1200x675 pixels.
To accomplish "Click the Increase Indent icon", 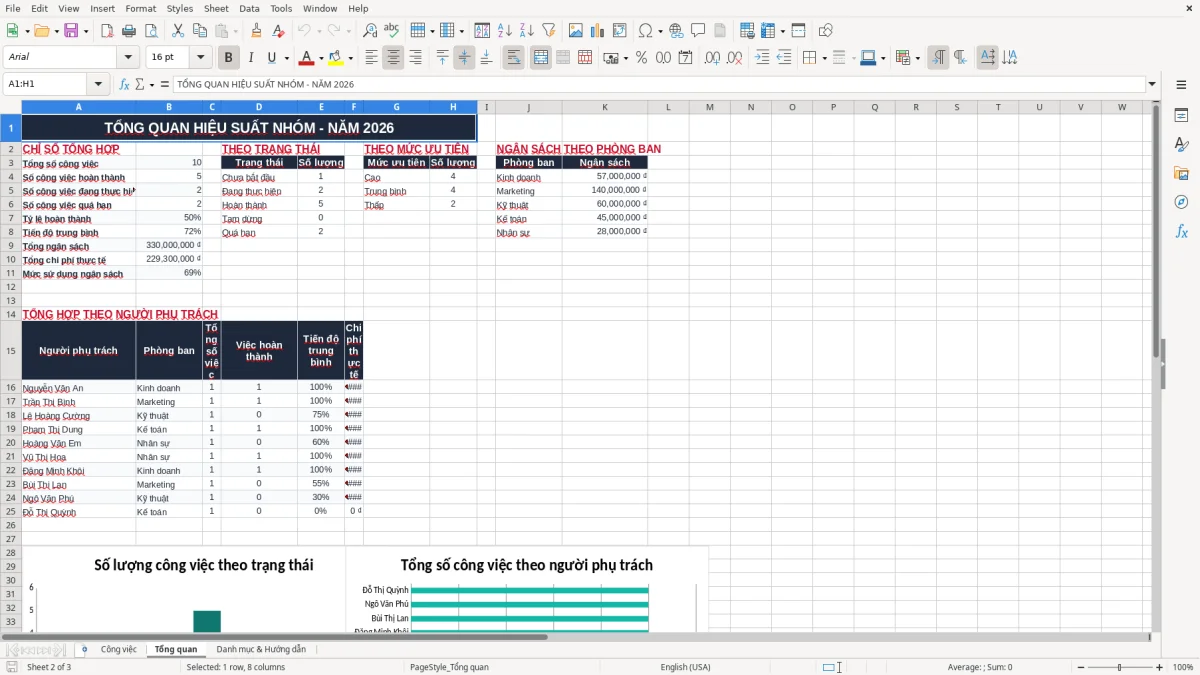I will coord(763,58).
